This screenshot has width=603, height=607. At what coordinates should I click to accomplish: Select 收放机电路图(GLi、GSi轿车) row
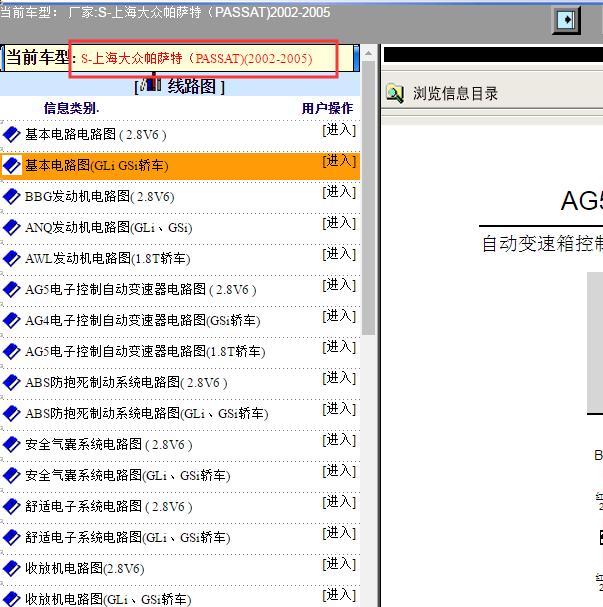click(x=180, y=597)
